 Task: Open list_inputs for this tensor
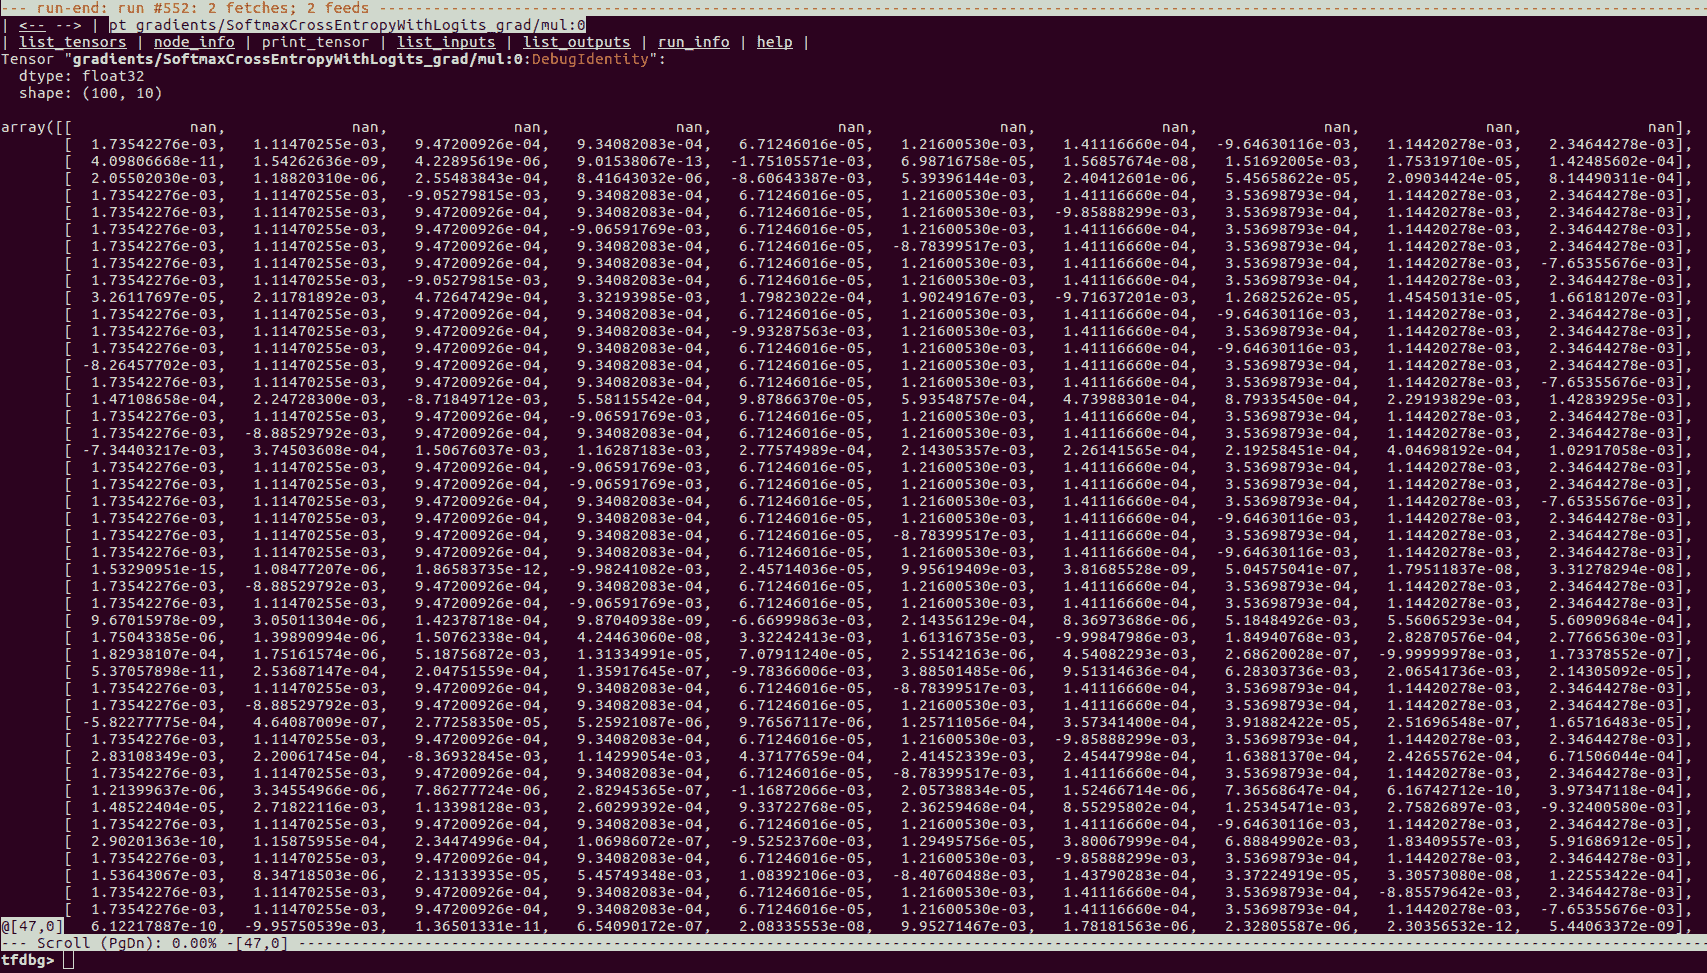[x=446, y=42]
